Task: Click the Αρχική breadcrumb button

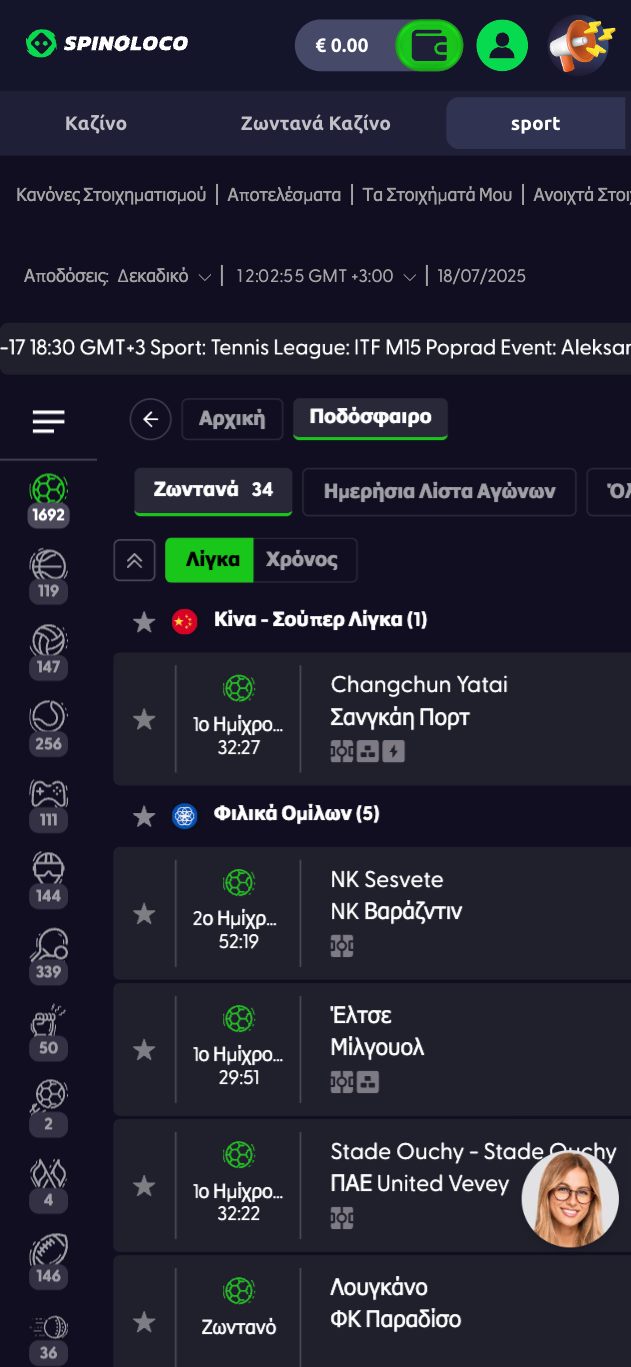Action: (232, 419)
